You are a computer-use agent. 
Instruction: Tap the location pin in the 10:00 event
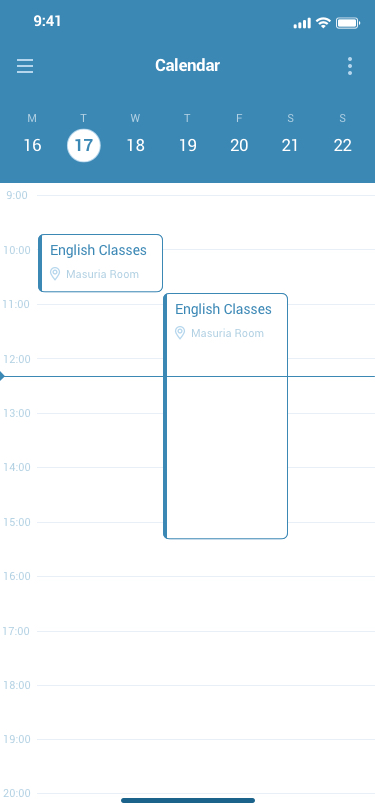pos(55,274)
